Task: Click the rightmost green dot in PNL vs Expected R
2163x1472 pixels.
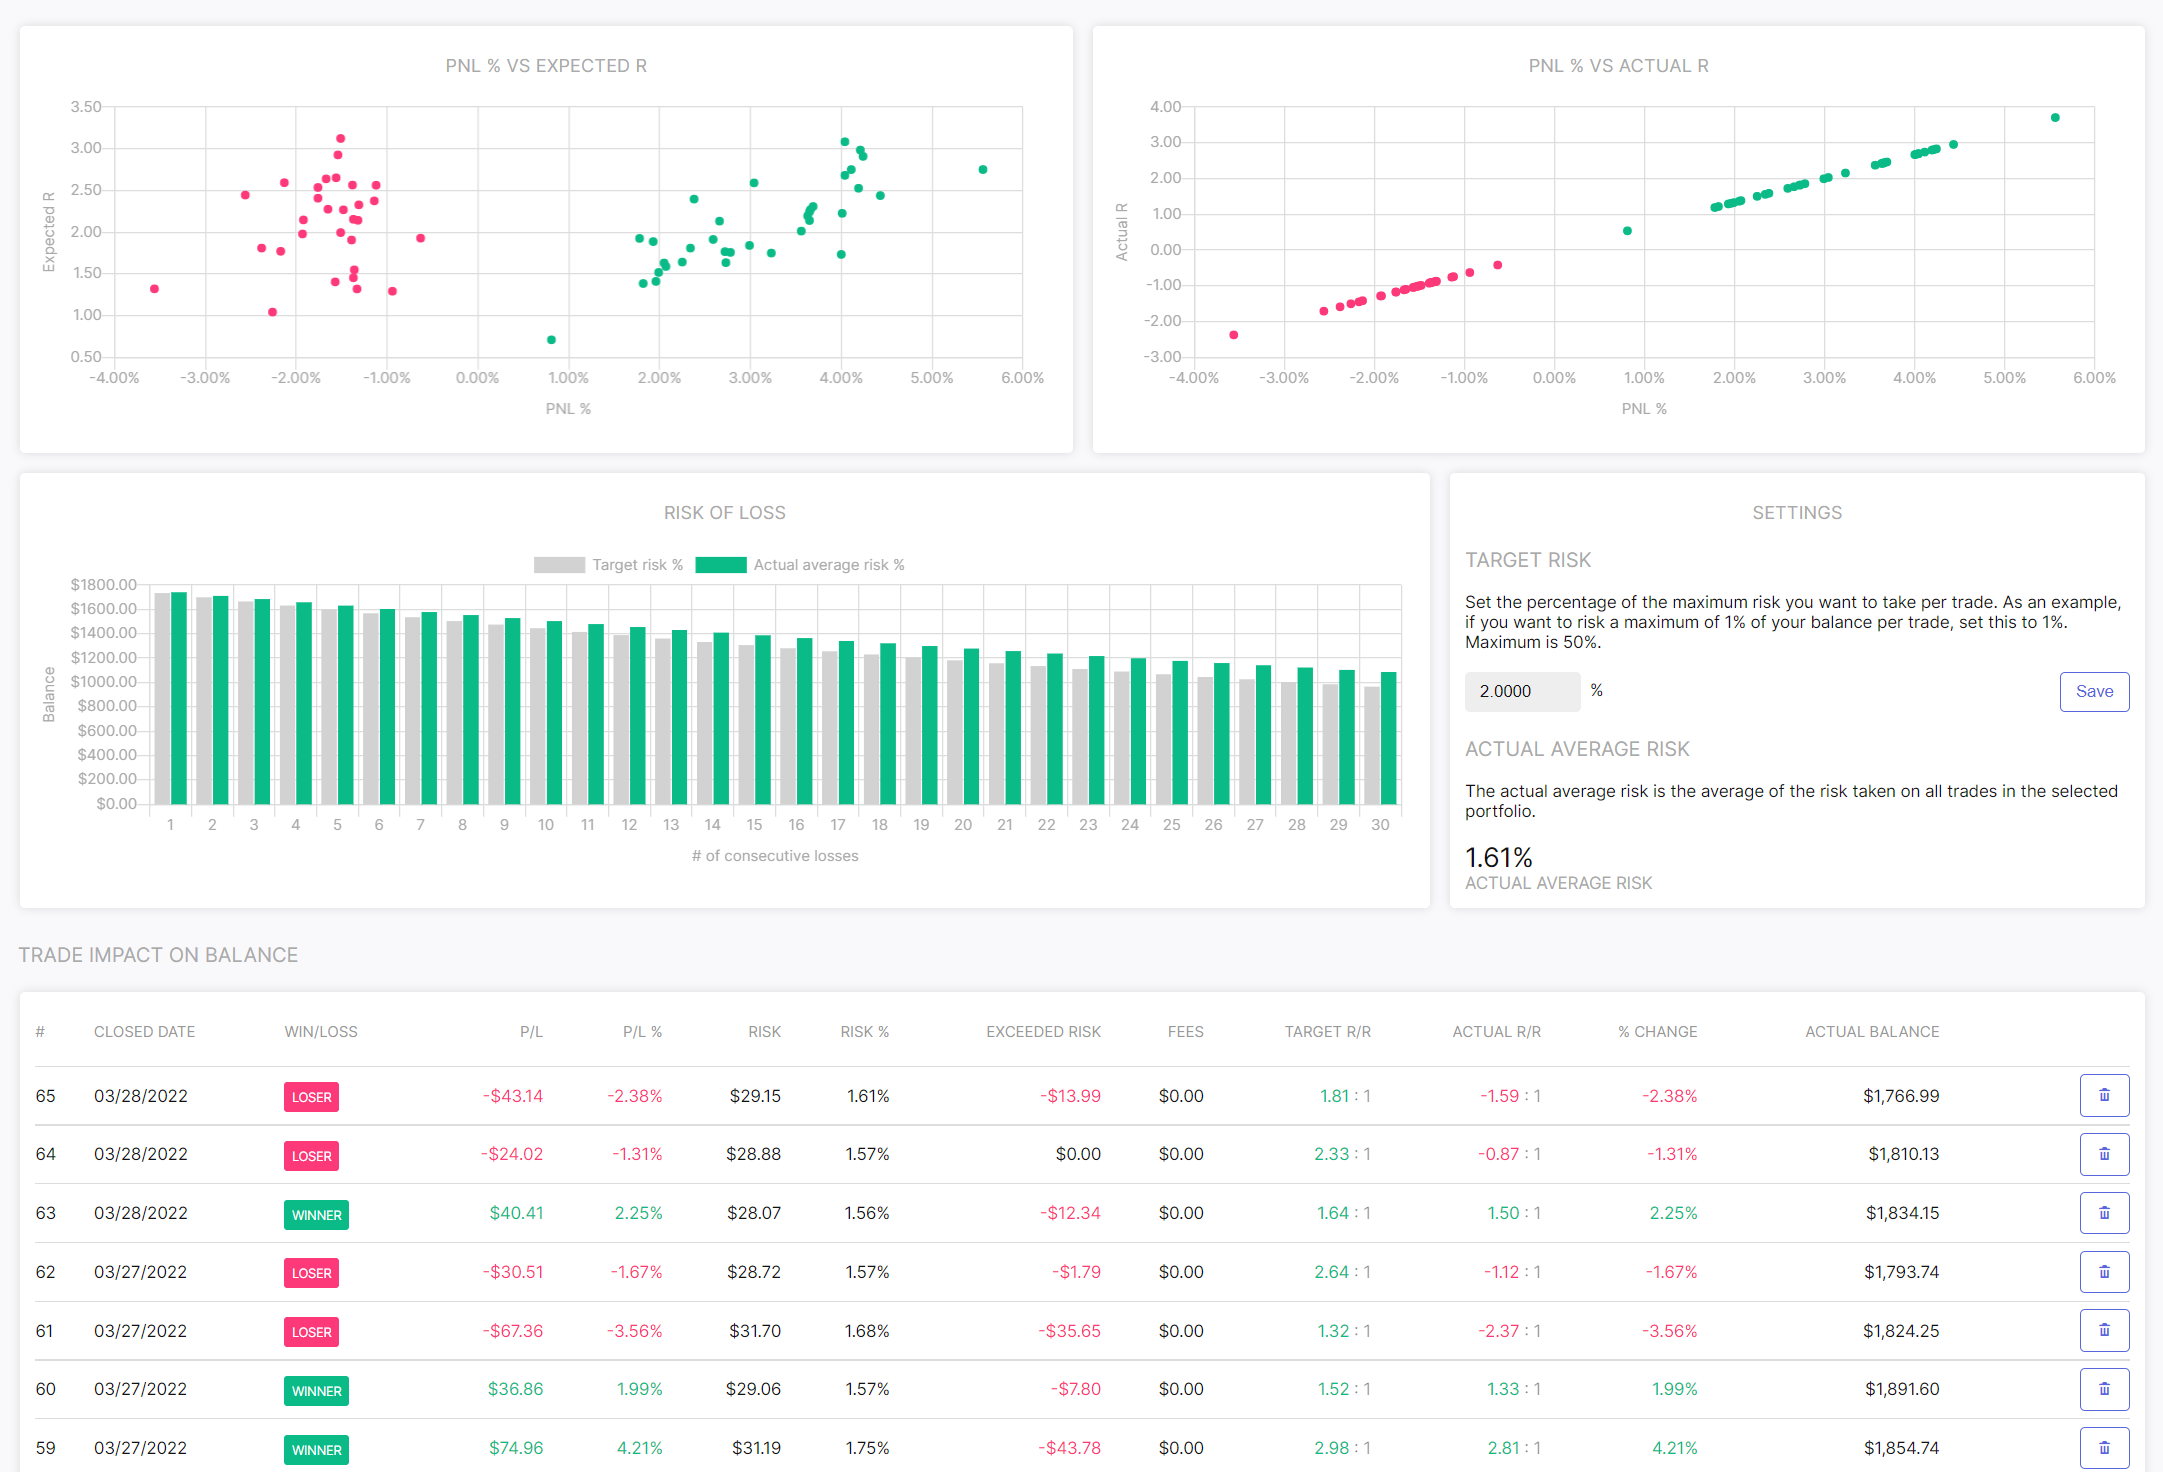Action: click(983, 170)
